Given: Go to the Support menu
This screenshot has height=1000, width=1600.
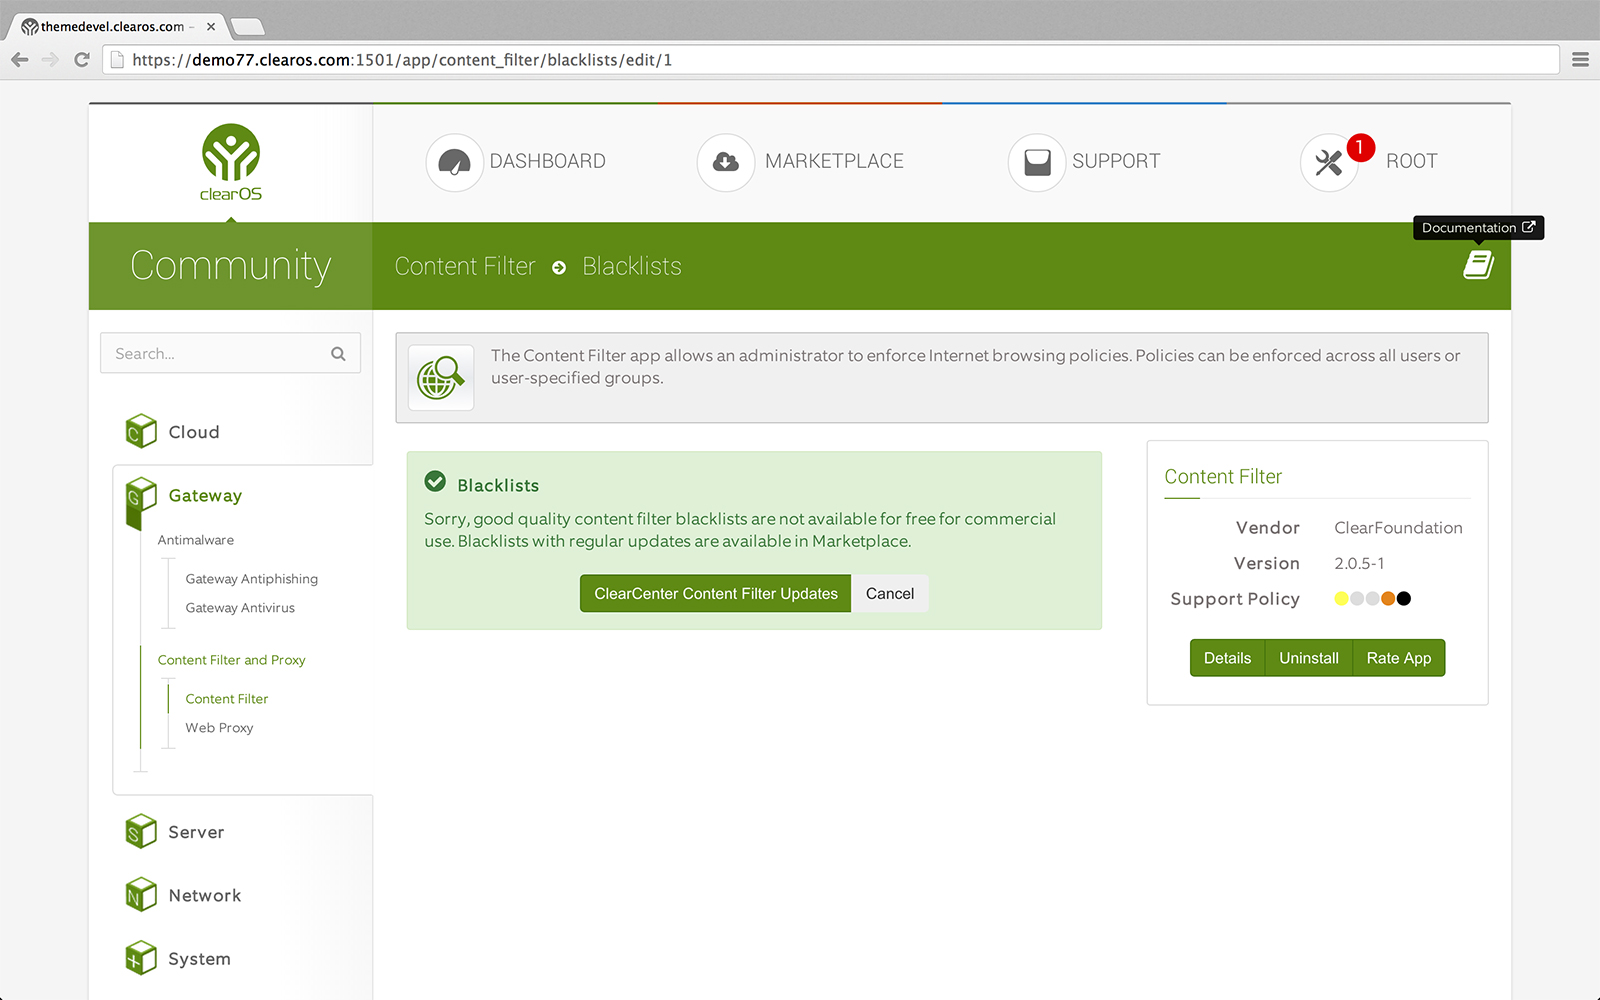Looking at the screenshot, I should coord(1116,162).
